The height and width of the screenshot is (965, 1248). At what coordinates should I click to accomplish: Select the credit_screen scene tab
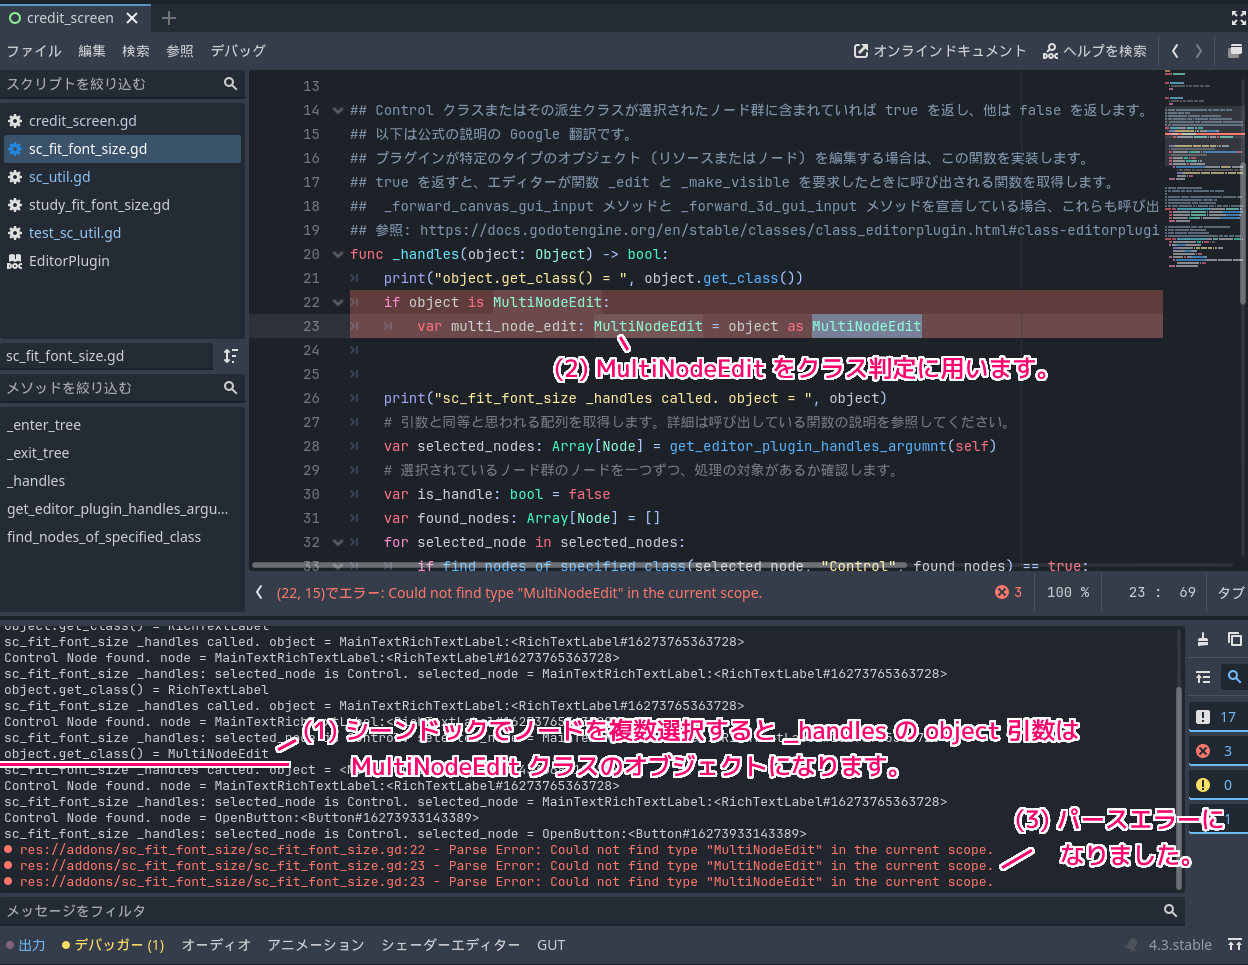click(70, 18)
